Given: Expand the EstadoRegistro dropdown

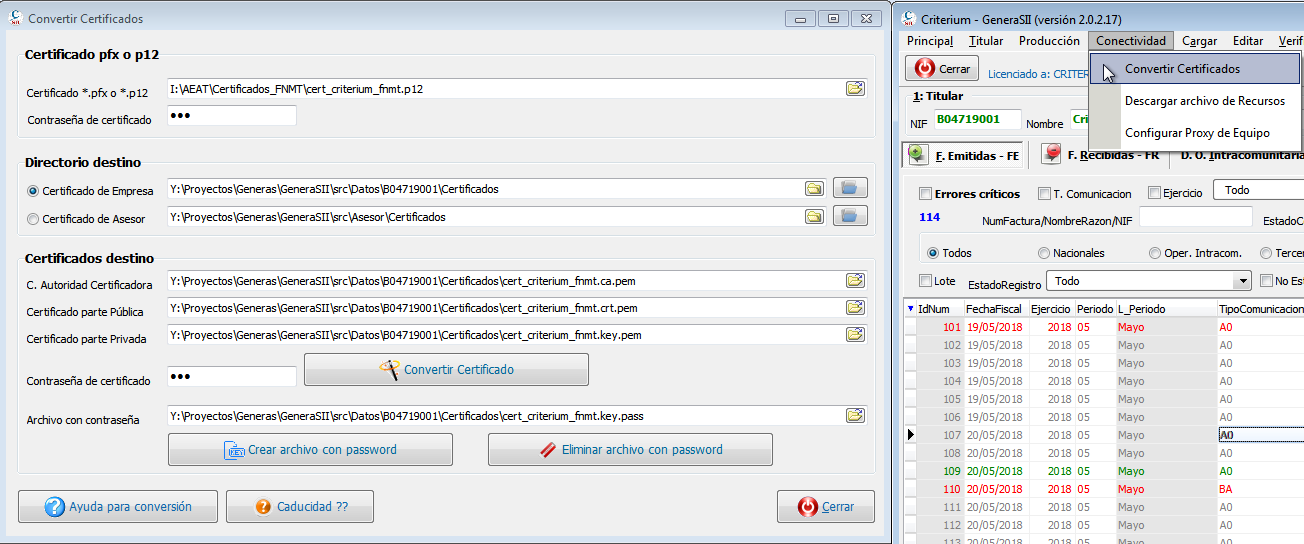Looking at the screenshot, I should tap(1242, 282).
